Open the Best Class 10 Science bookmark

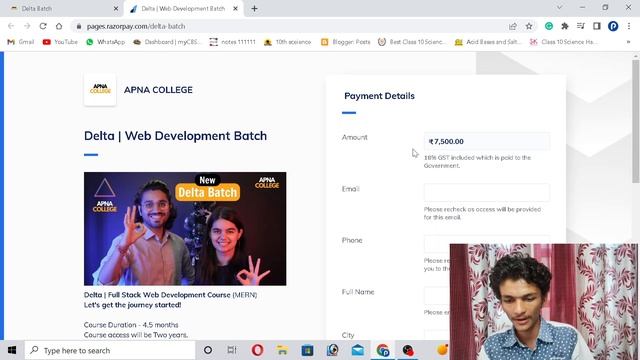click(412, 42)
